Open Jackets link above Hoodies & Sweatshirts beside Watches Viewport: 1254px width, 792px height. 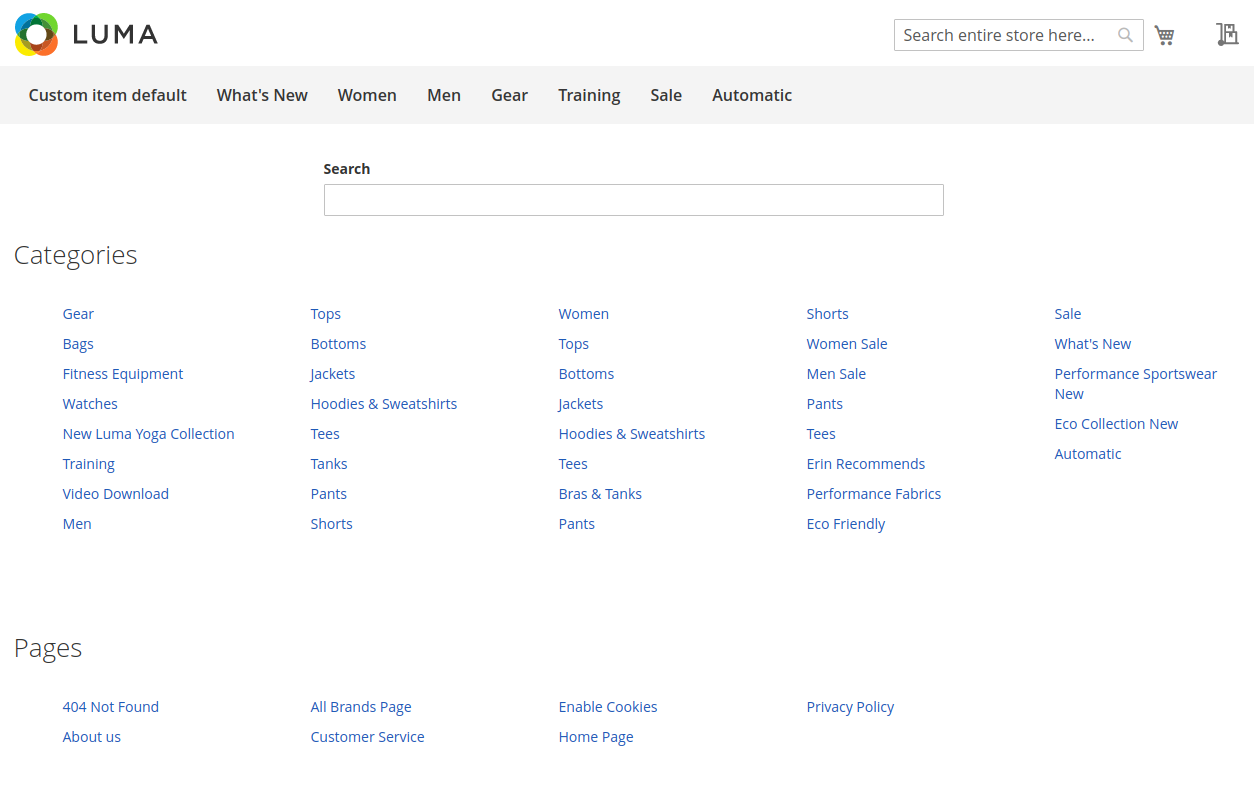(333, 374)
